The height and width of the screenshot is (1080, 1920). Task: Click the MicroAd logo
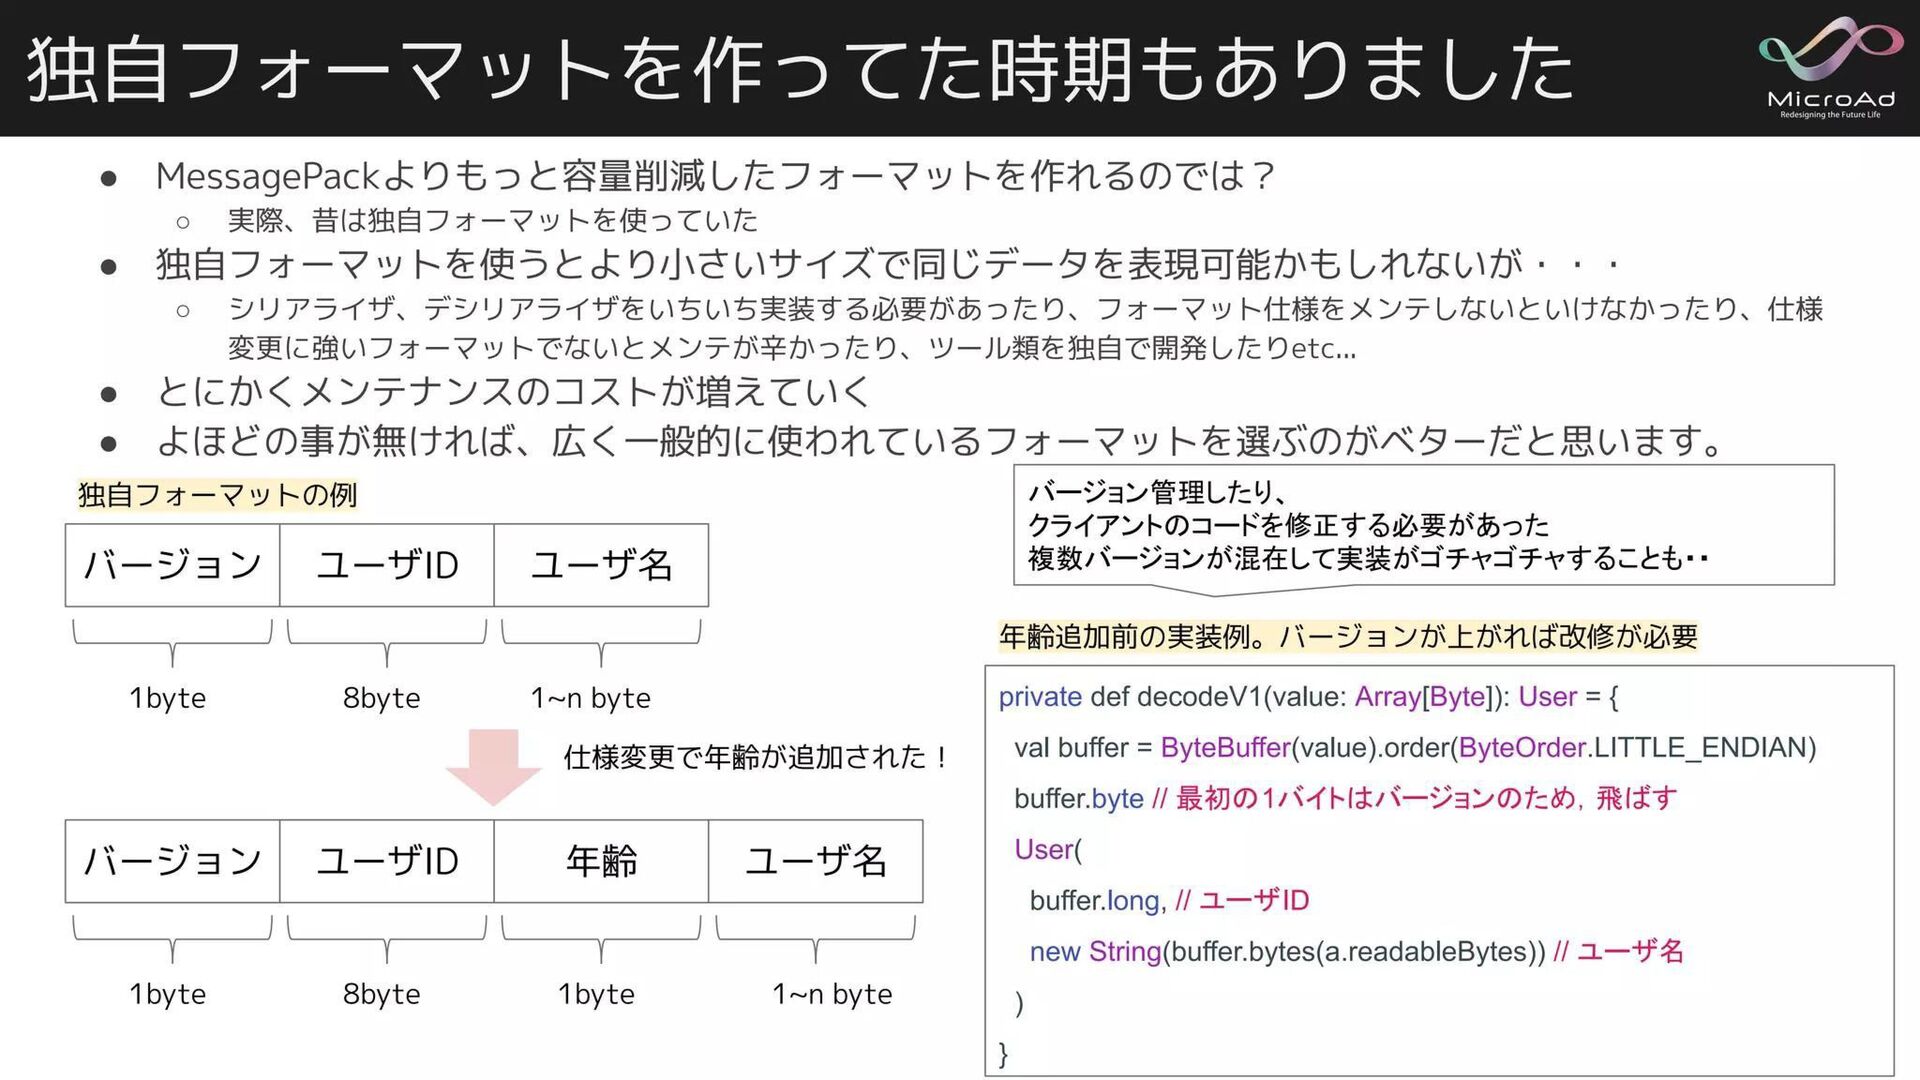(x=1829, y=68)
